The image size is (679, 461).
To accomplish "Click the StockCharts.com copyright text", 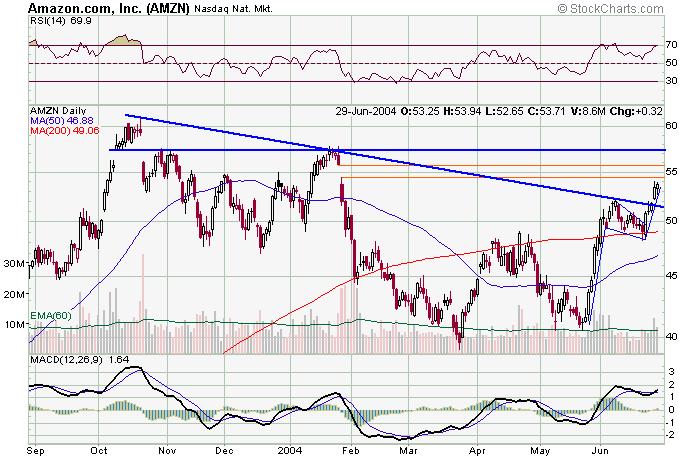I will click(x=611, y=8).
